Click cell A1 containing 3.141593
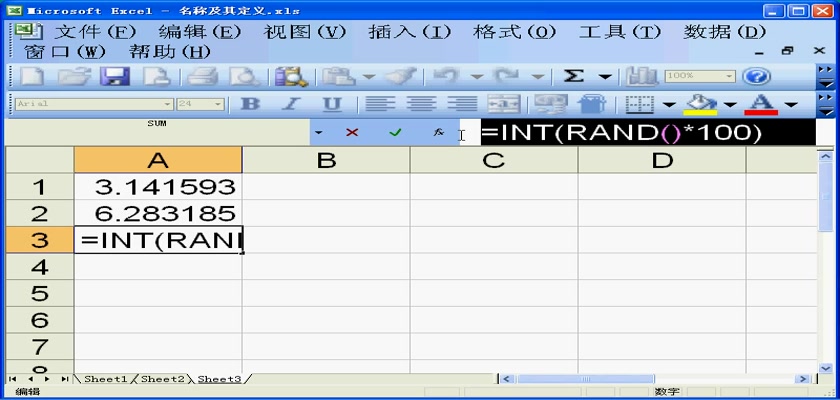The image size is (840, 400). (x=158, y=186)
